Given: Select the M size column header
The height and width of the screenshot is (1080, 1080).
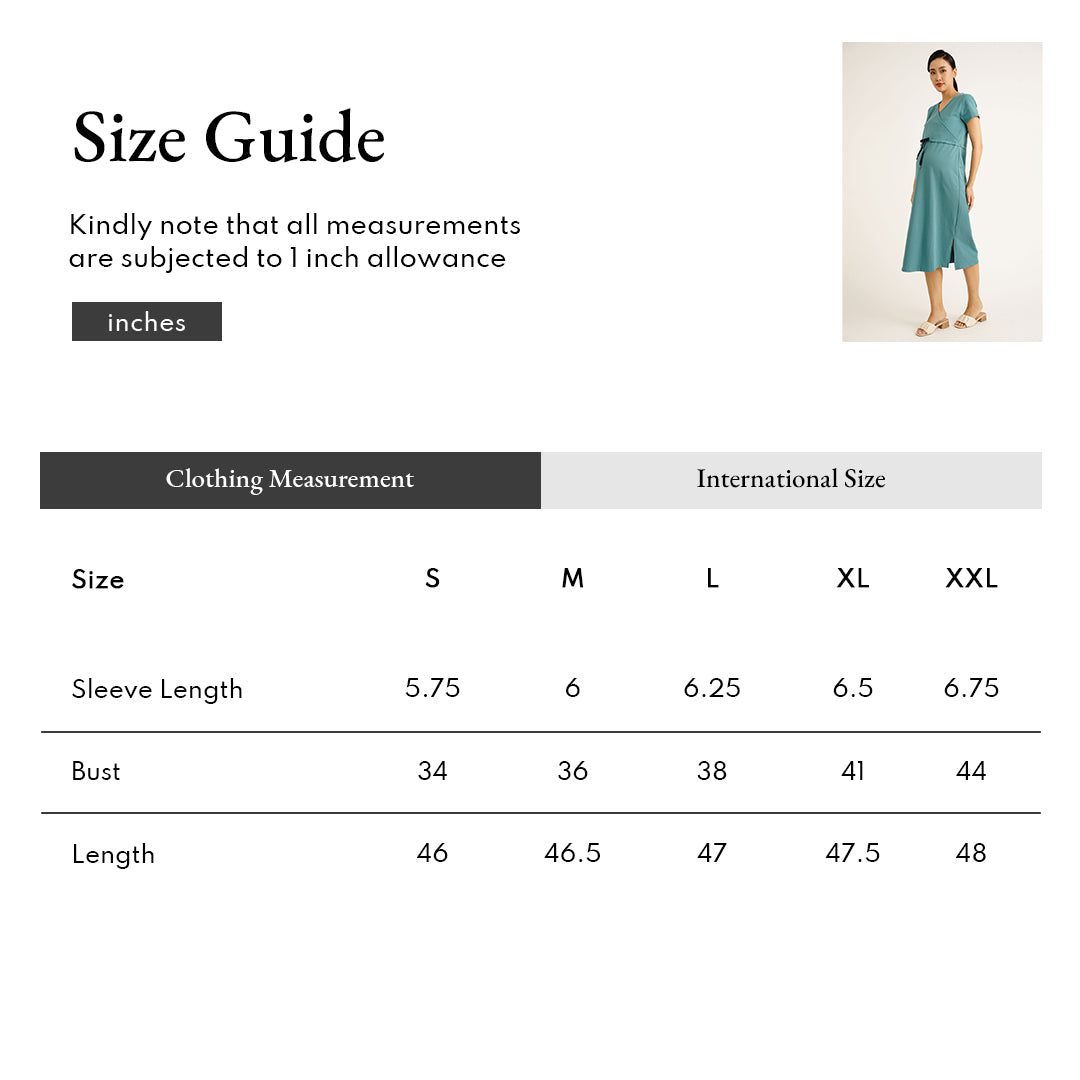Looking at the screenshot, I should tap(572, 578).
